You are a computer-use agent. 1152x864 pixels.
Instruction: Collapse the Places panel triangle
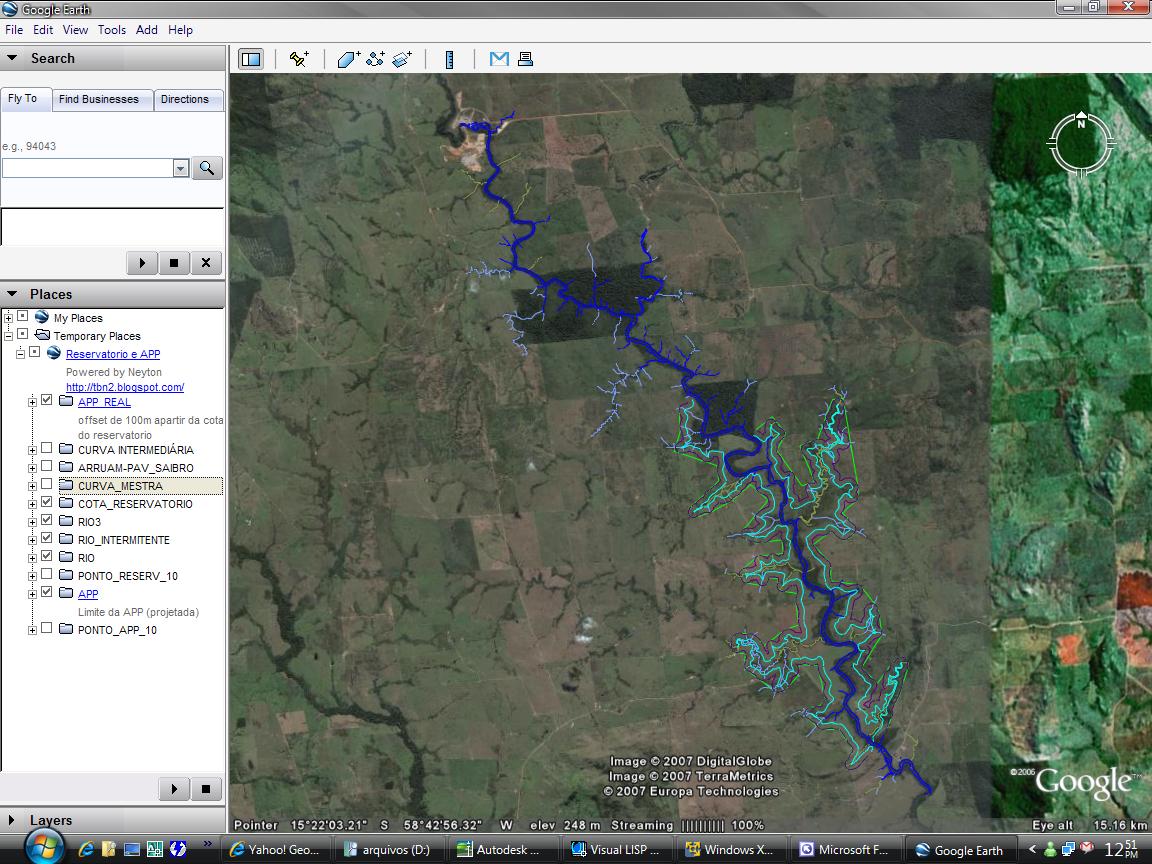point(12,294)
